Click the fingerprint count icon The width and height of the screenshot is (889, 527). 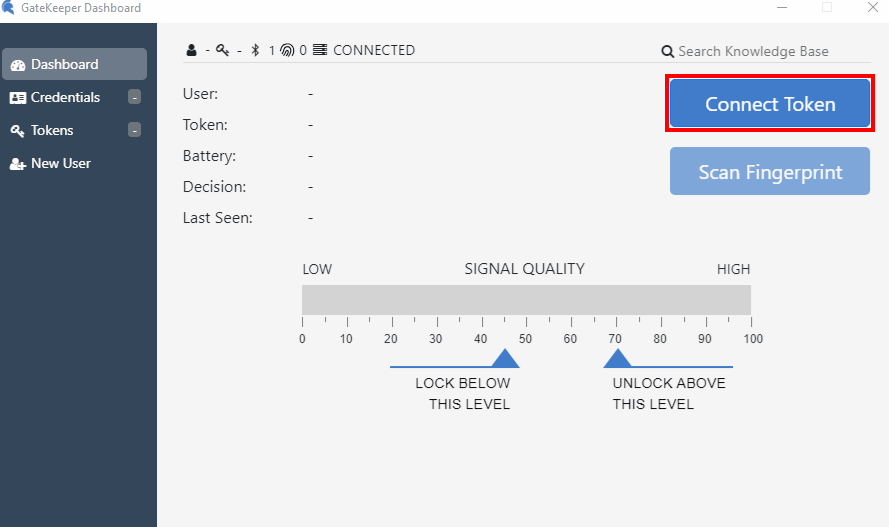[x=287, y=51]
